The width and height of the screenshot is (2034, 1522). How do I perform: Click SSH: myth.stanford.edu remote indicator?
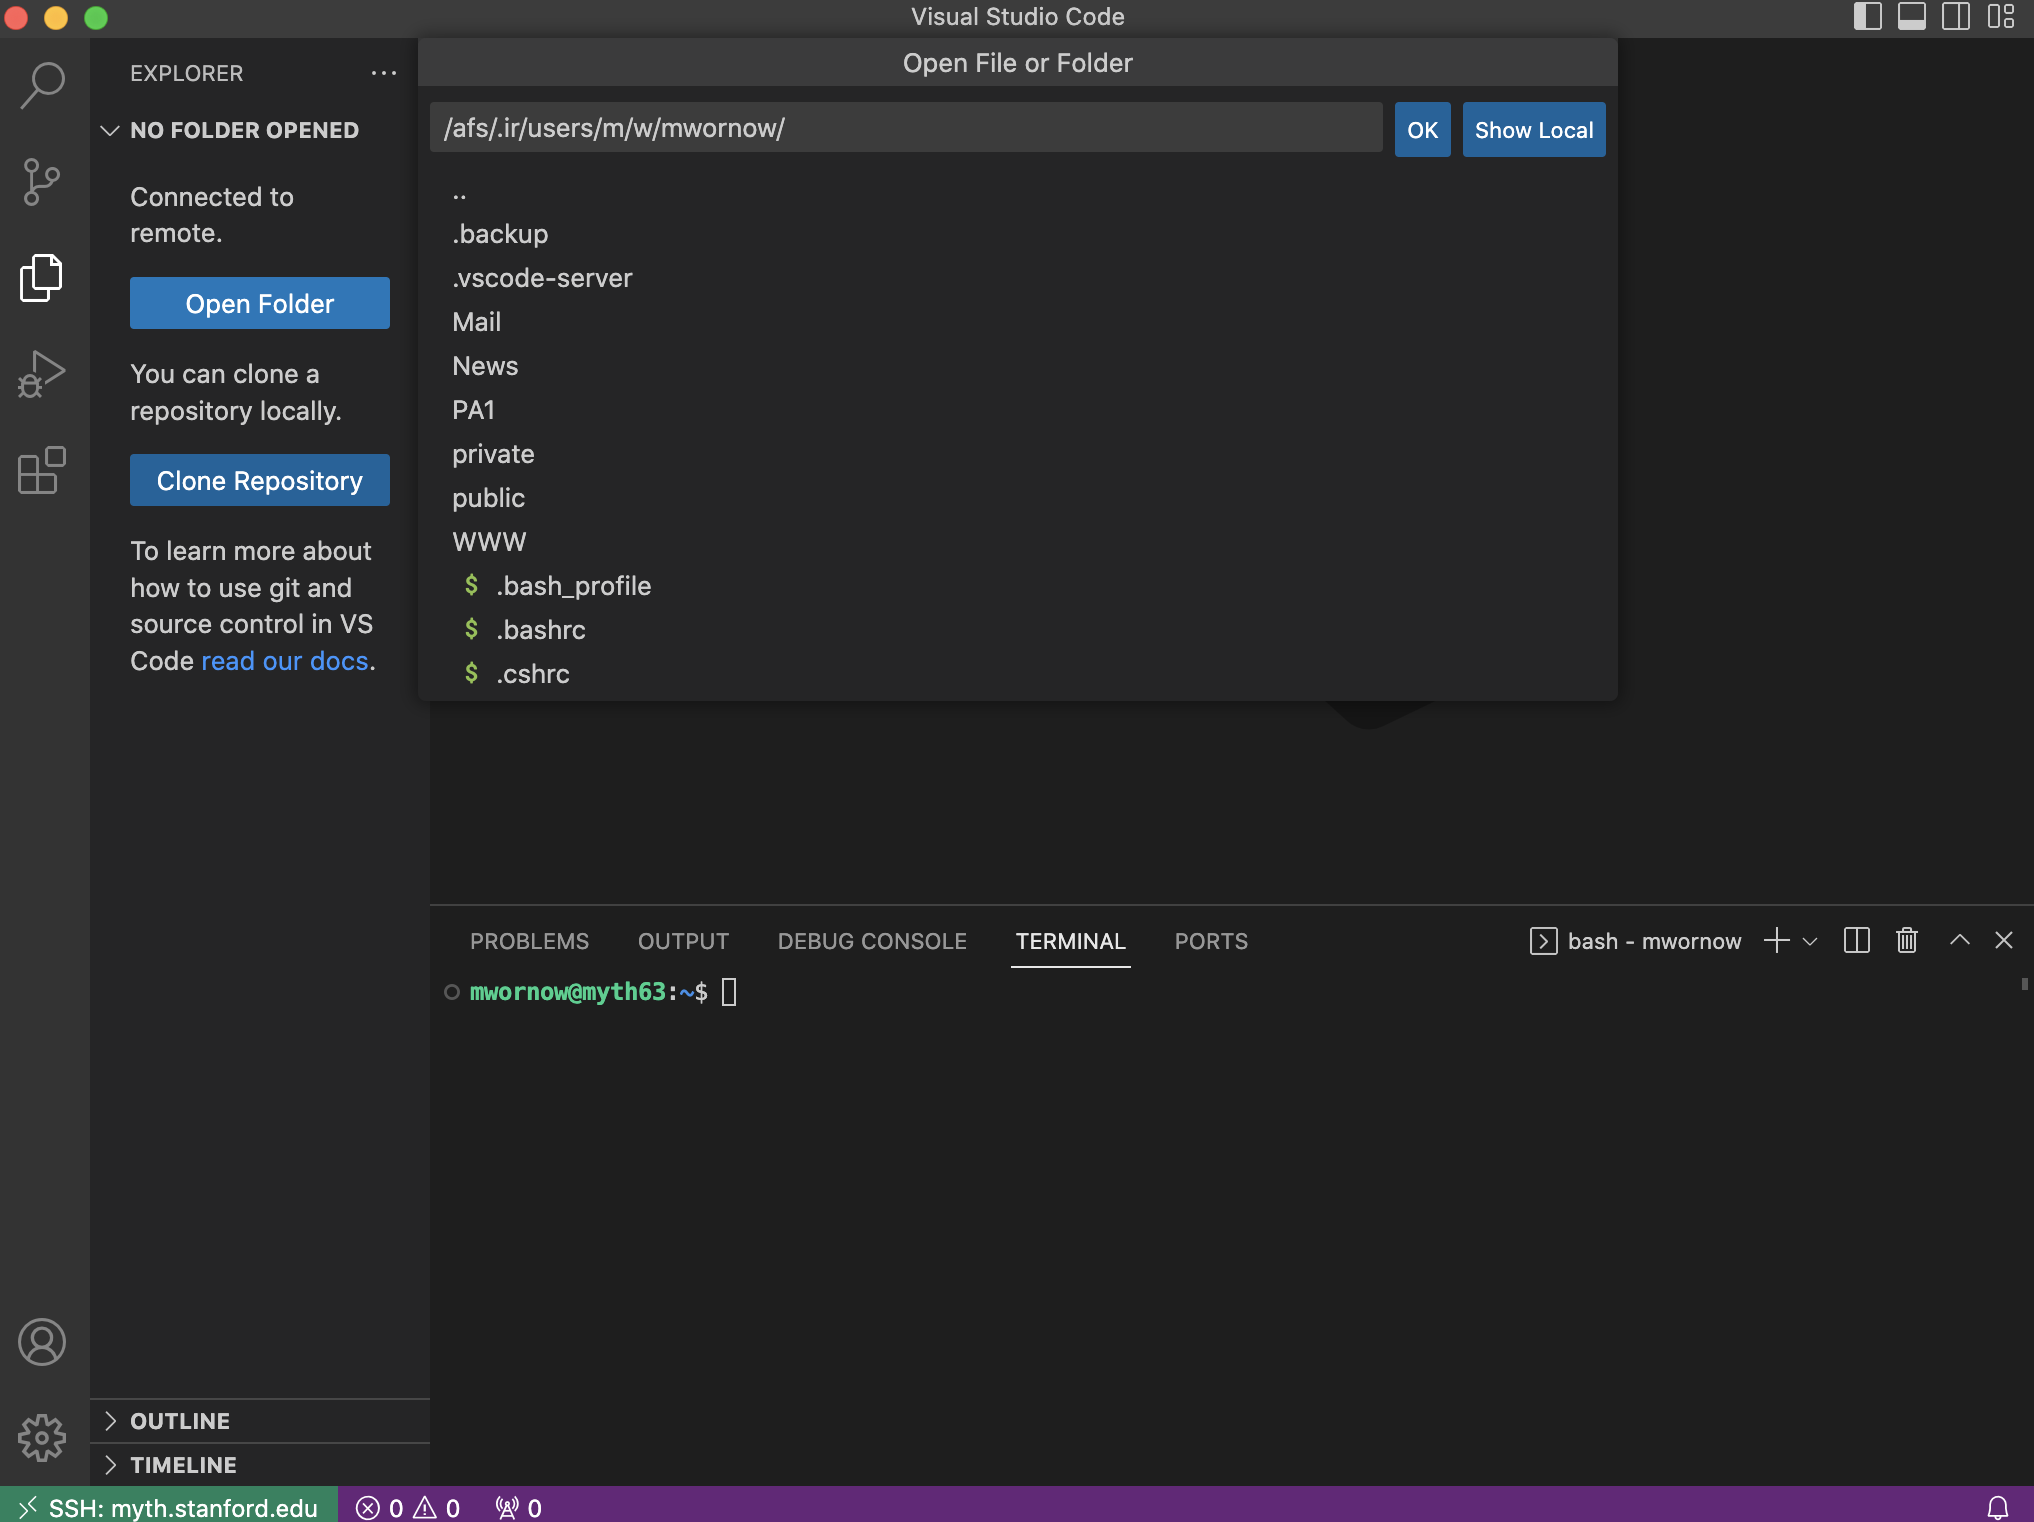169,1507
